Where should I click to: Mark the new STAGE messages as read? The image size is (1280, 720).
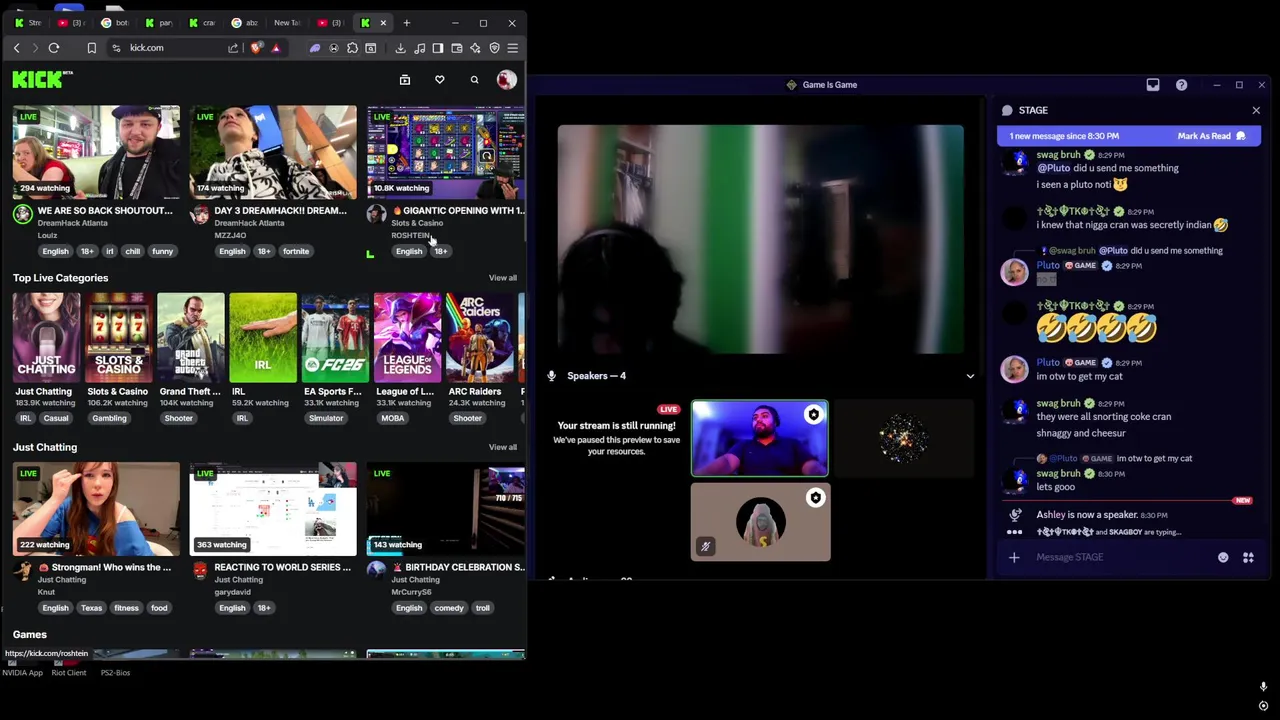[1211, 136]
